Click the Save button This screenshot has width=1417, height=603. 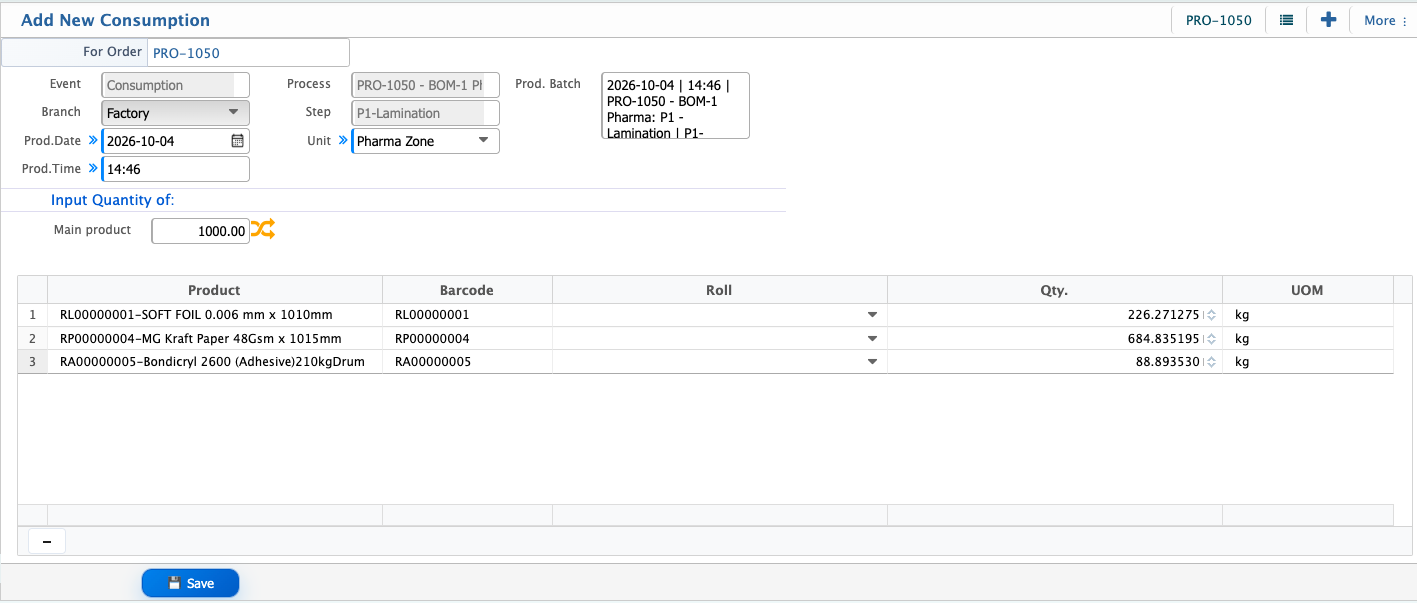point(190,583)
